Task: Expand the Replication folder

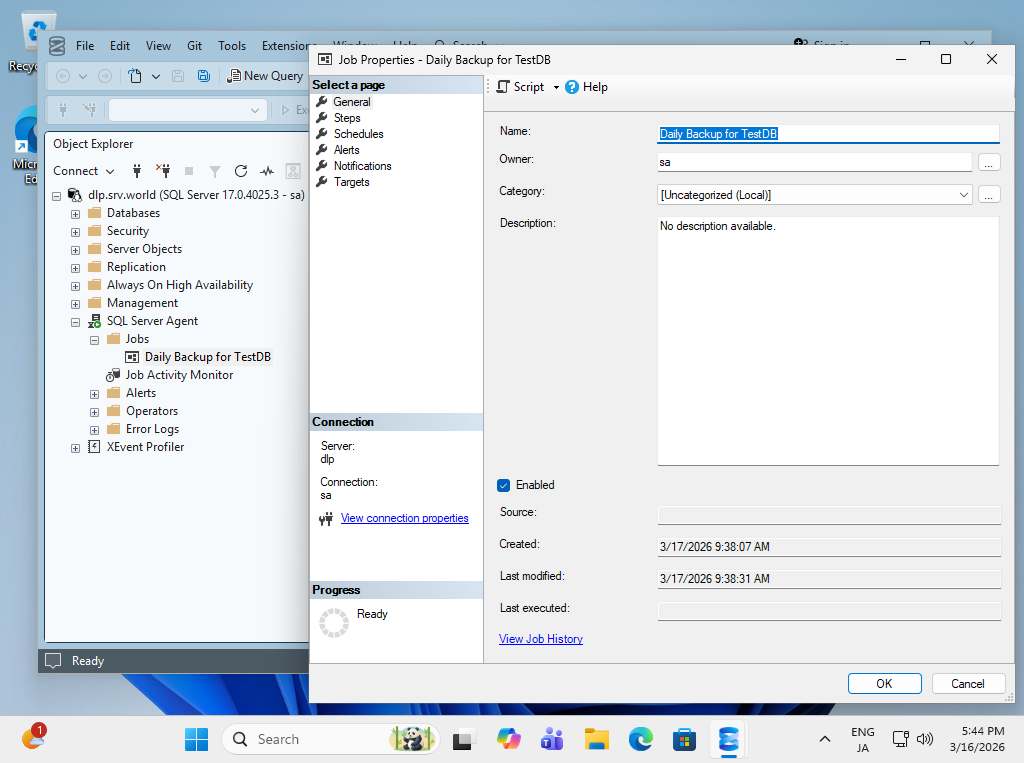Action: pos(76,268)
